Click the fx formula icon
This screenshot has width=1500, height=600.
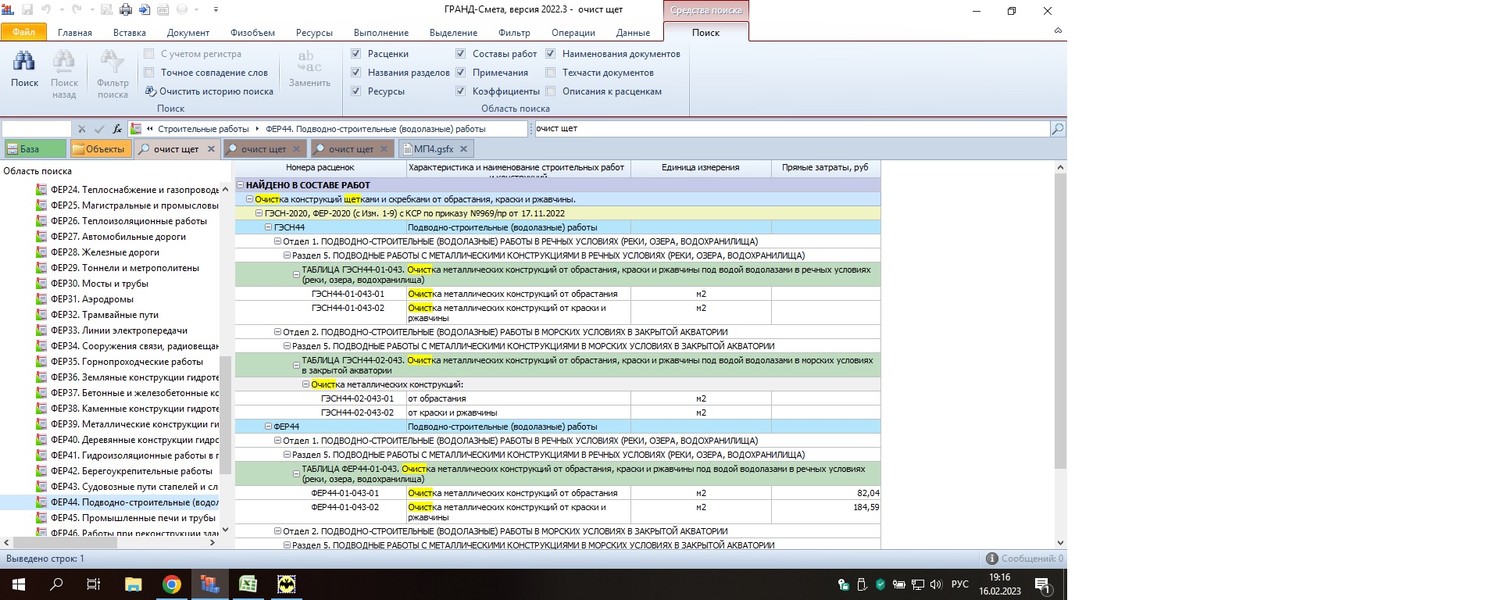117,129
